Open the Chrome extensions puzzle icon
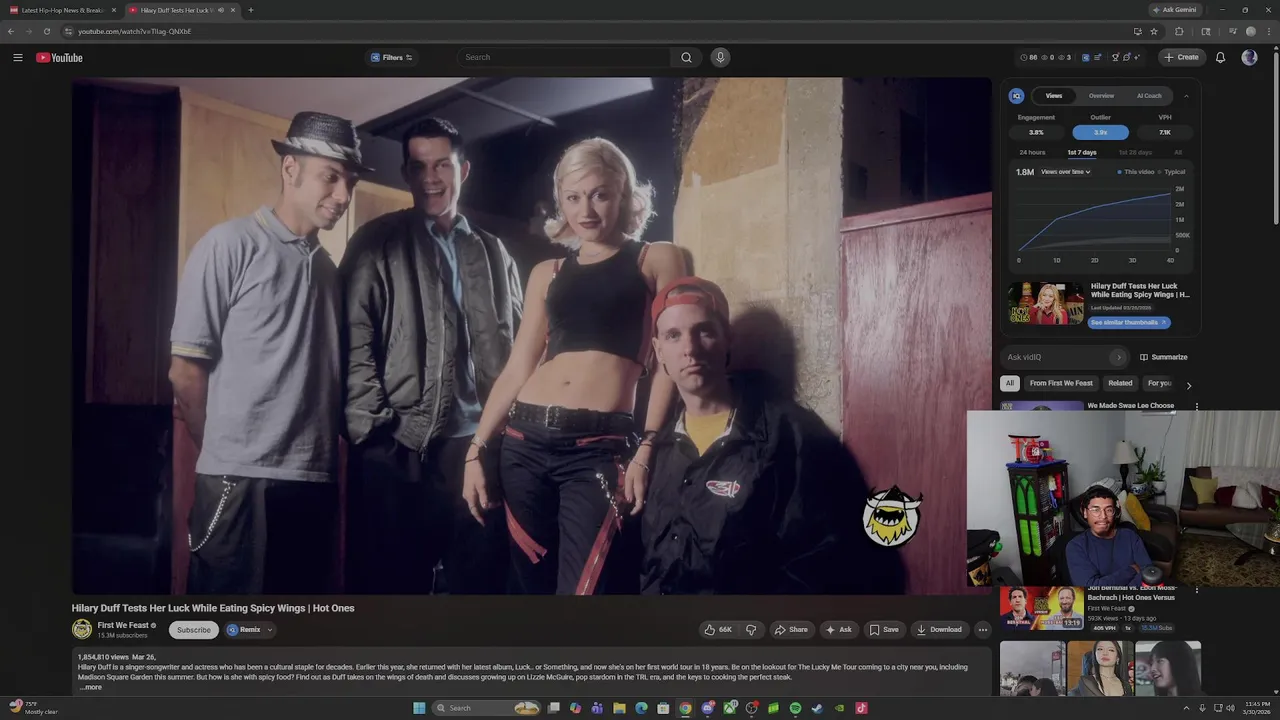This screenshot has height=720, width=1280. coord(1179,31)
